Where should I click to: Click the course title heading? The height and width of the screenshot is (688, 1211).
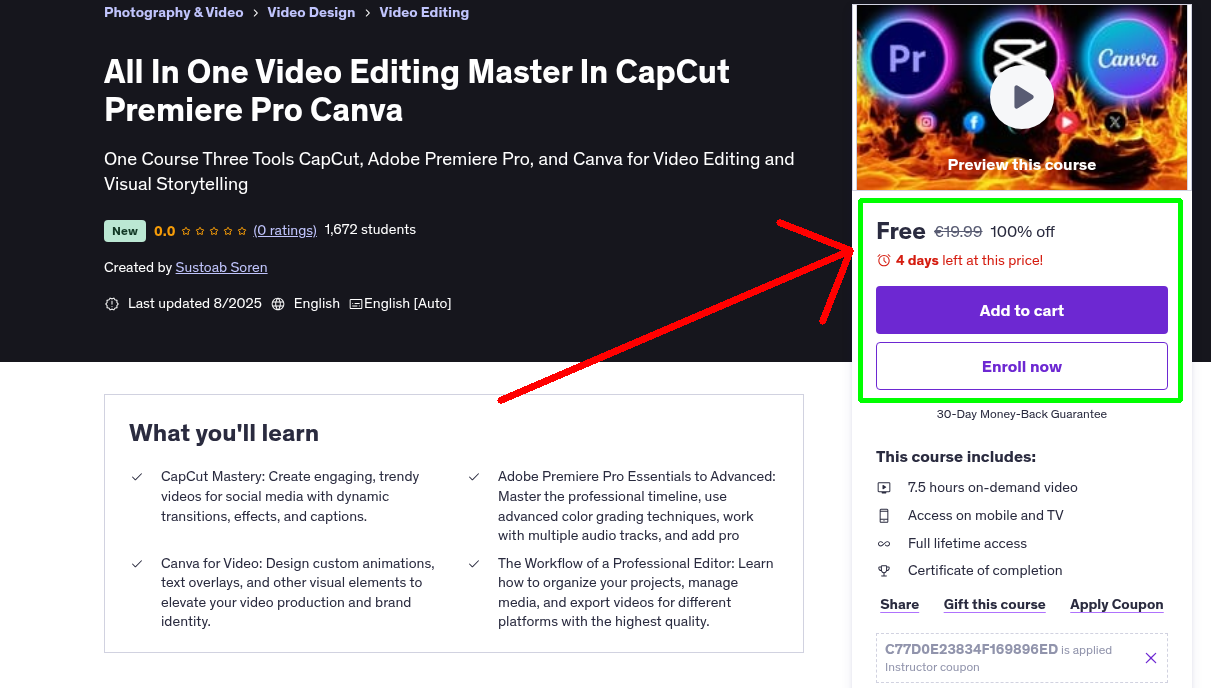pyautogui.click(x=417, y=90)
